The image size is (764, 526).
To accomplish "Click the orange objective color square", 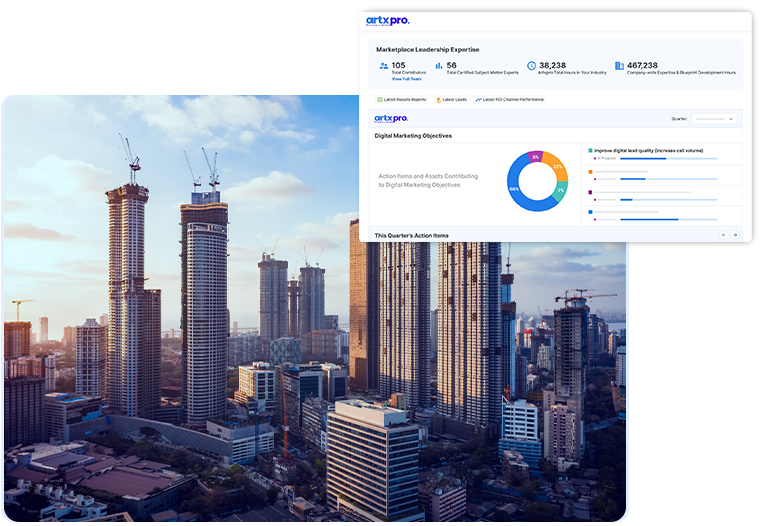I will 591,171.
